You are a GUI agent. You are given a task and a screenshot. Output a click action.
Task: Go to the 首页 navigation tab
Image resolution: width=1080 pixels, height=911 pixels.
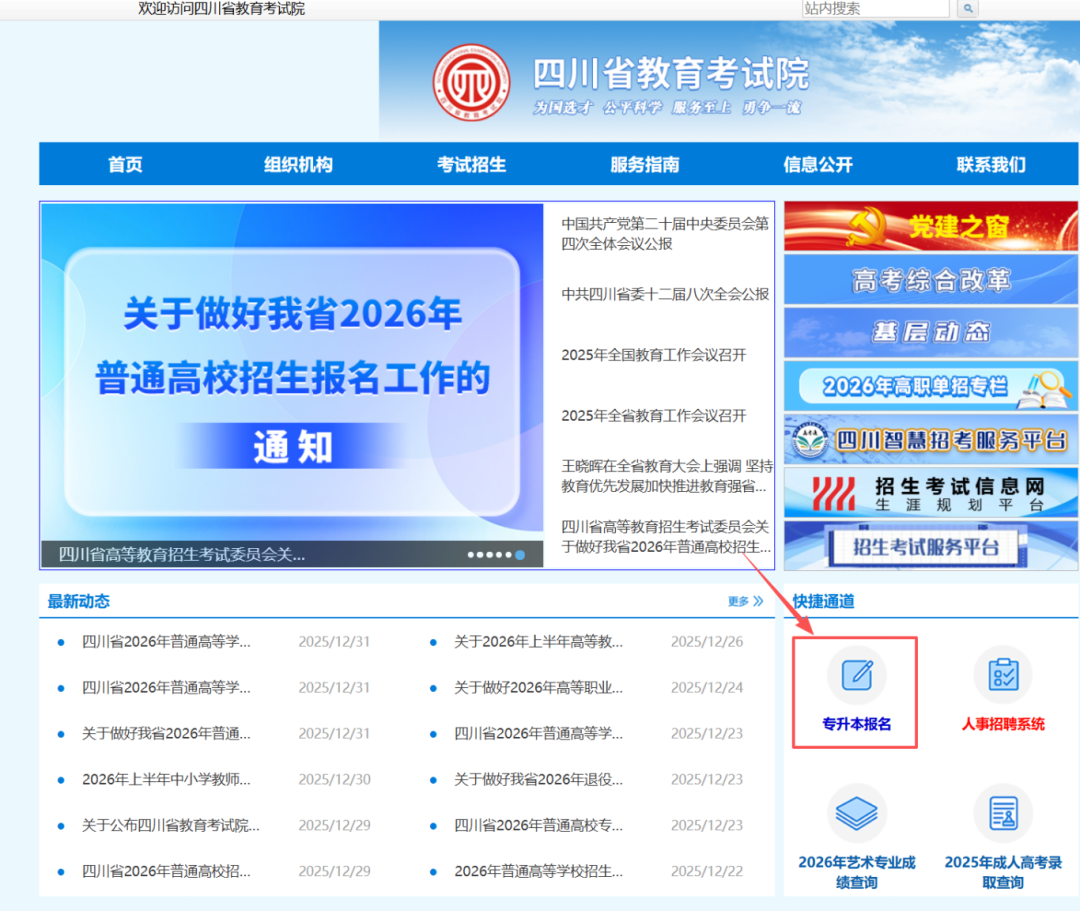click(125, 165)
